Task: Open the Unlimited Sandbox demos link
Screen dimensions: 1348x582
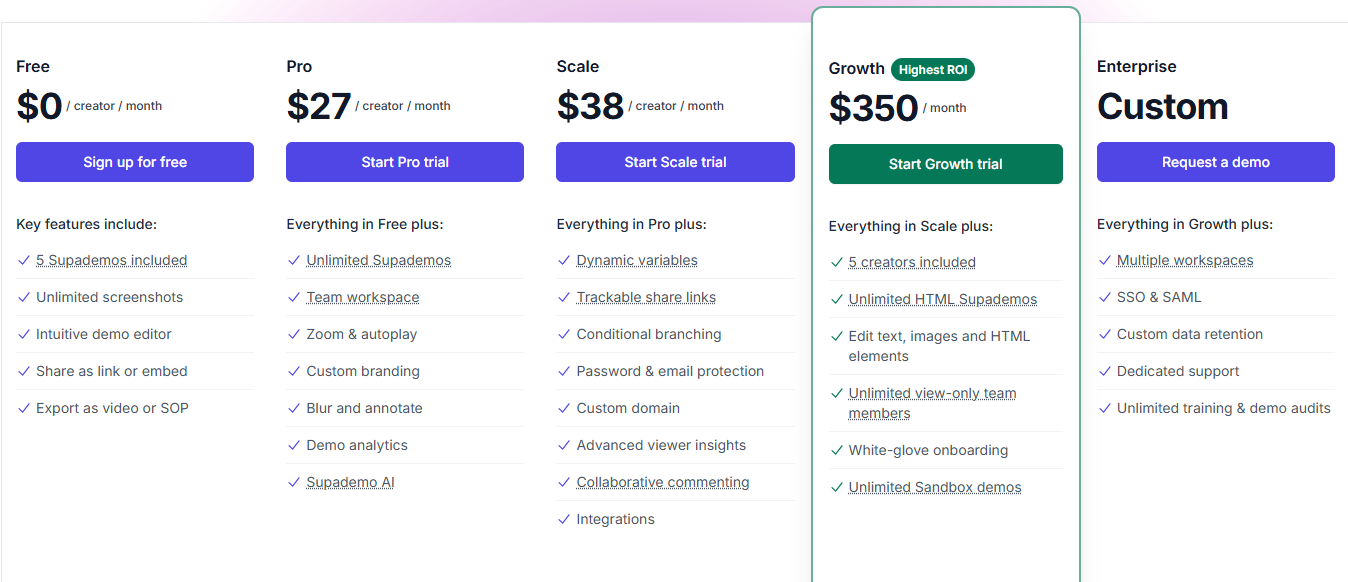Action: pyautogui.click(x=935, y=487)
